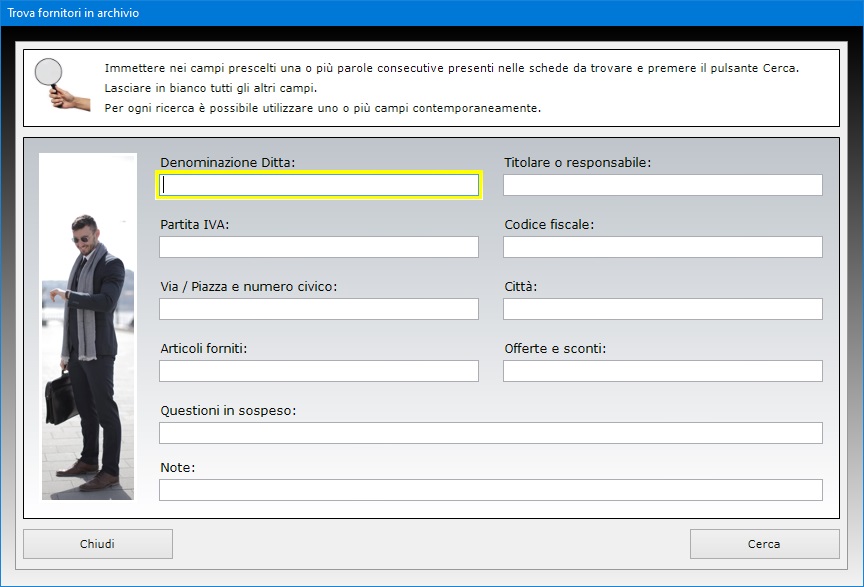Click the 'Città:' label

[521, 287]
